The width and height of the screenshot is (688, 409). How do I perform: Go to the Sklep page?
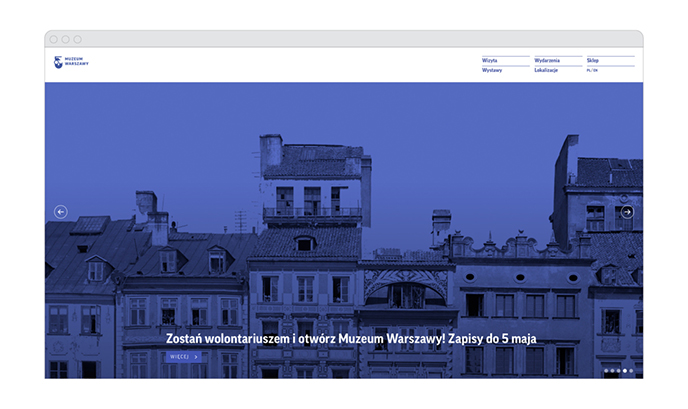point(593,60)
